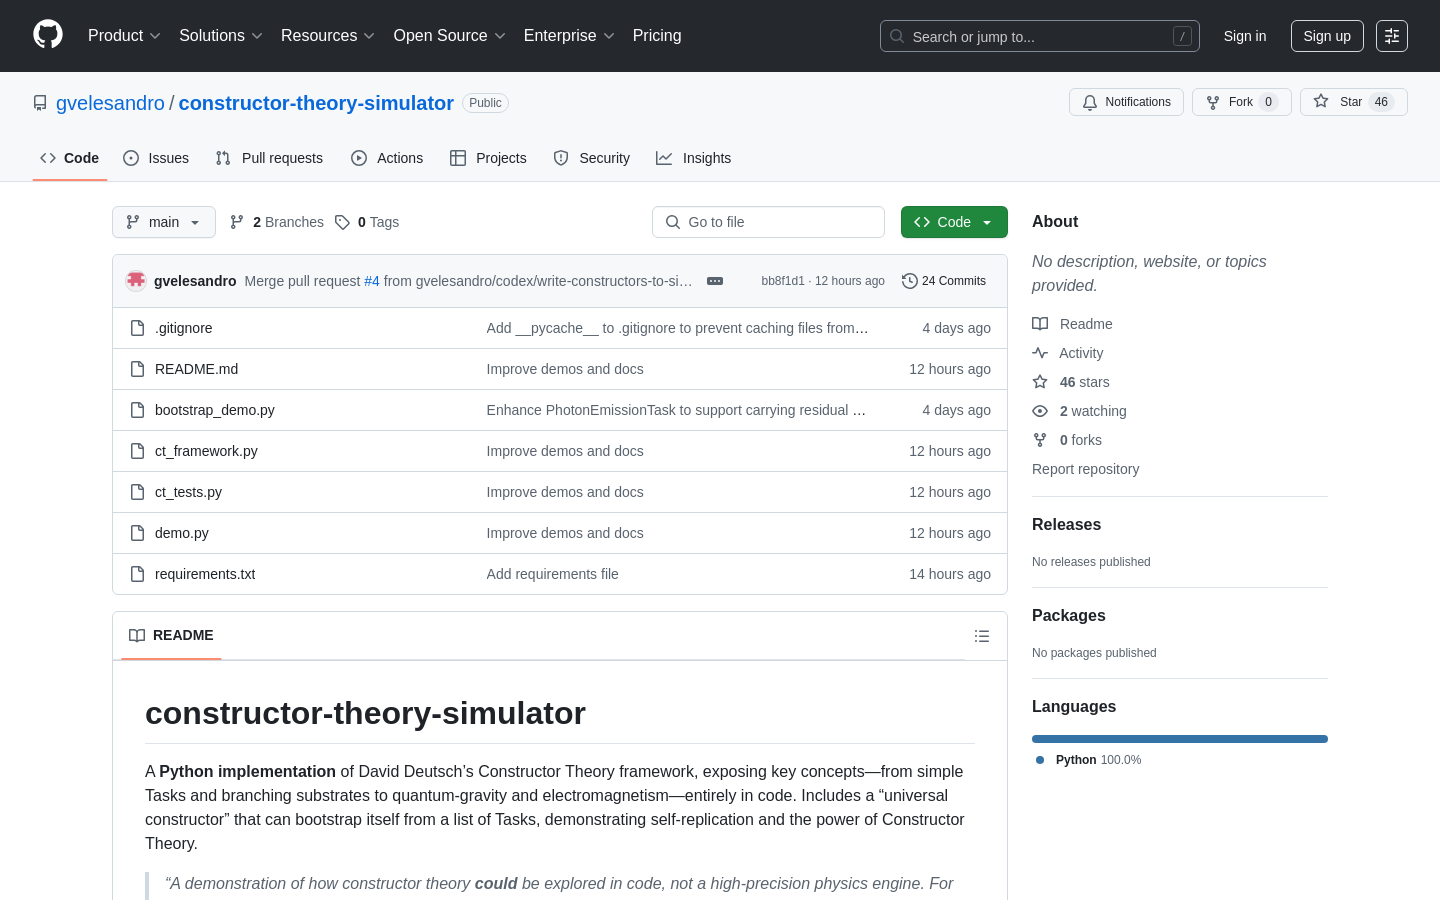This screenshot has width=1440, height=900.
Task: Click the eye icon beside 2 watching
Action: pos(1040,411)
